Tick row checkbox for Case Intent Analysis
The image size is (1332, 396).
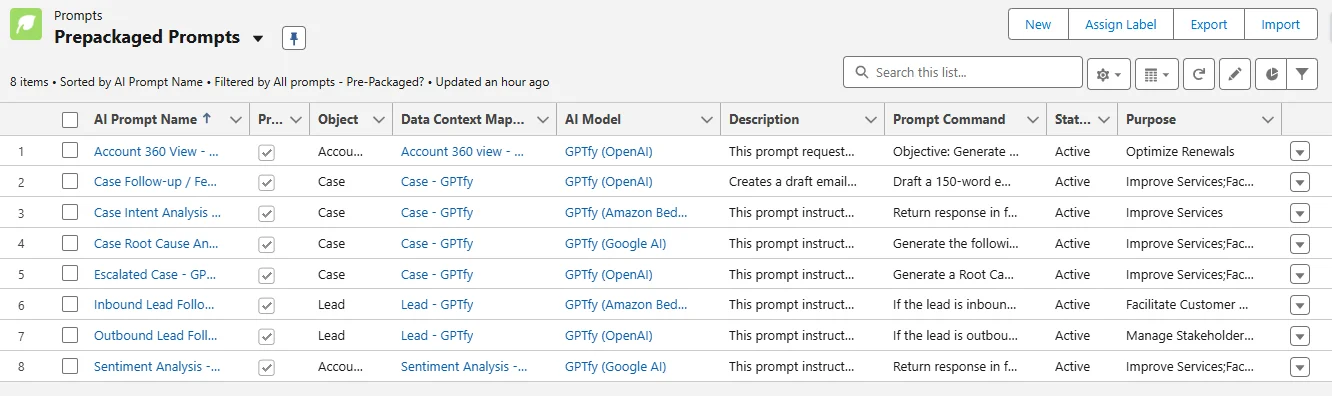[70, 213]
